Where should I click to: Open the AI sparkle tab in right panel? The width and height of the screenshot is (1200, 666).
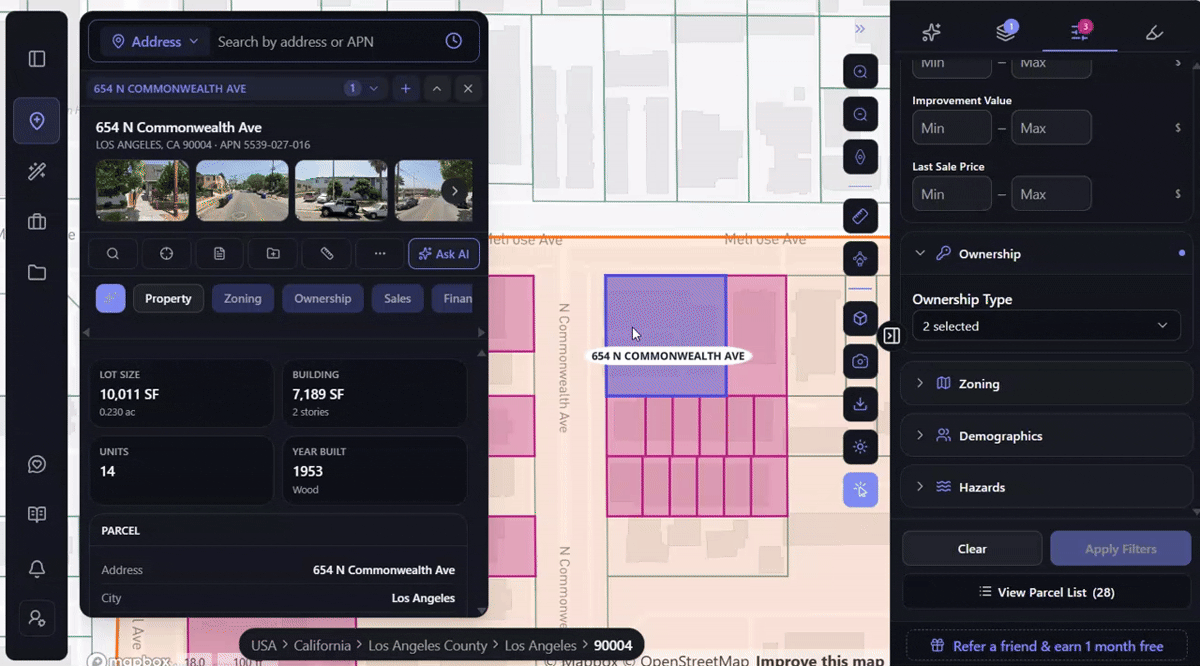click(x=931, y=32)
